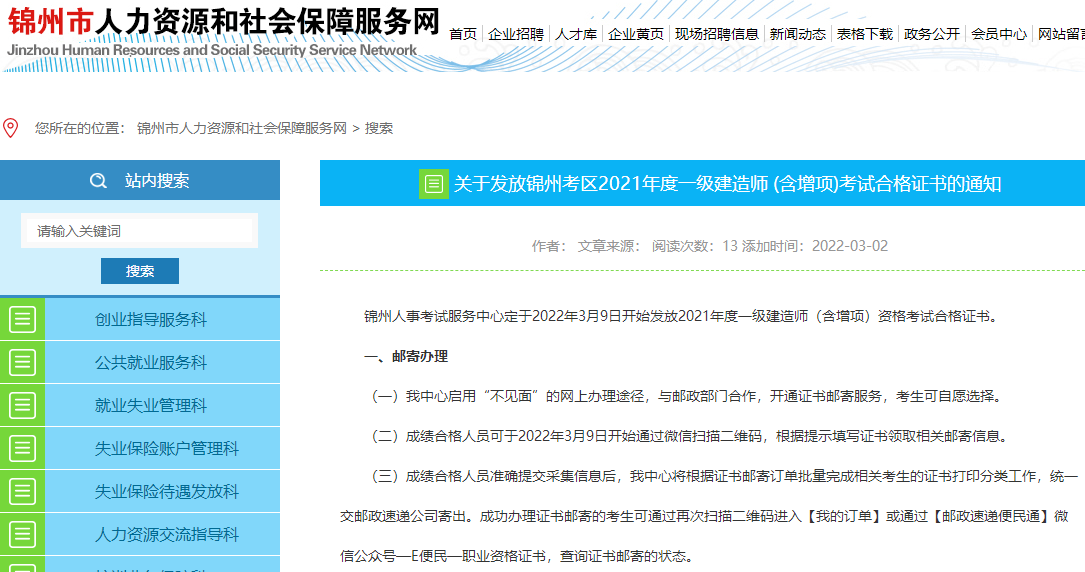The height and width of the screenshot is (572, 1085).
Task: Click the list icon next to 公共就业服务科
Action: tap(22, 362)
